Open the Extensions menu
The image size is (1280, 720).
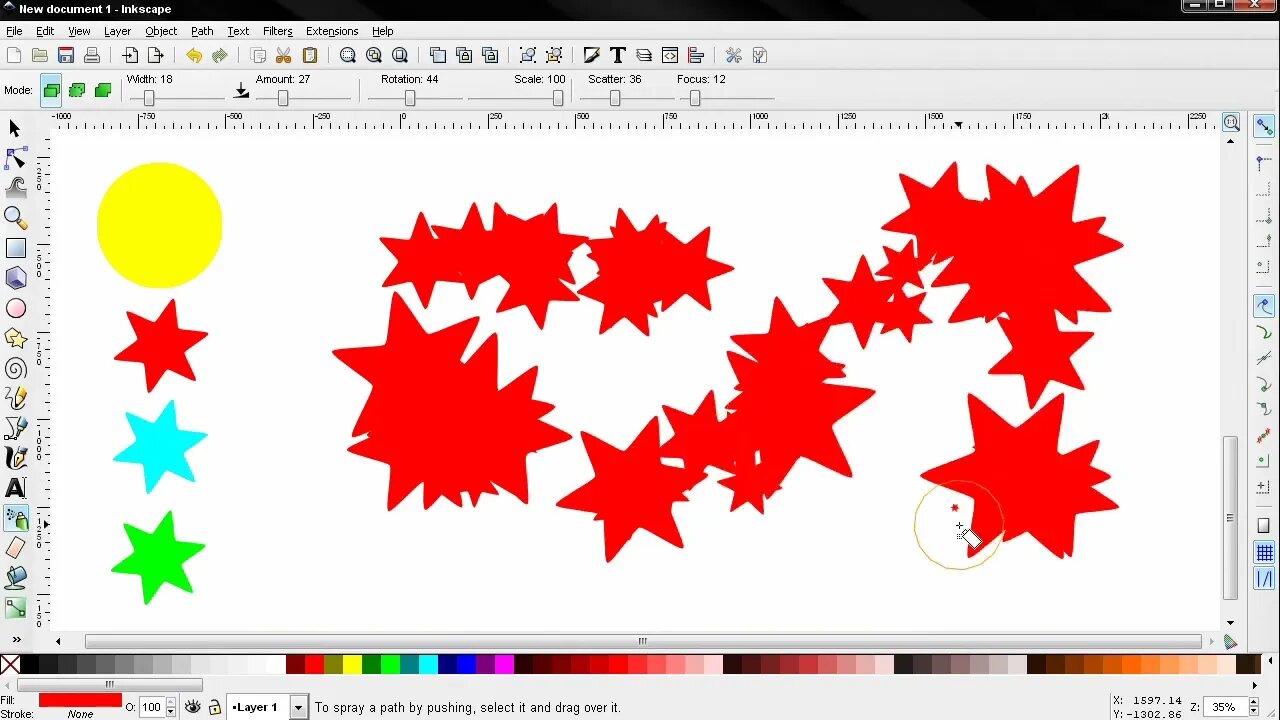[331, 31]
